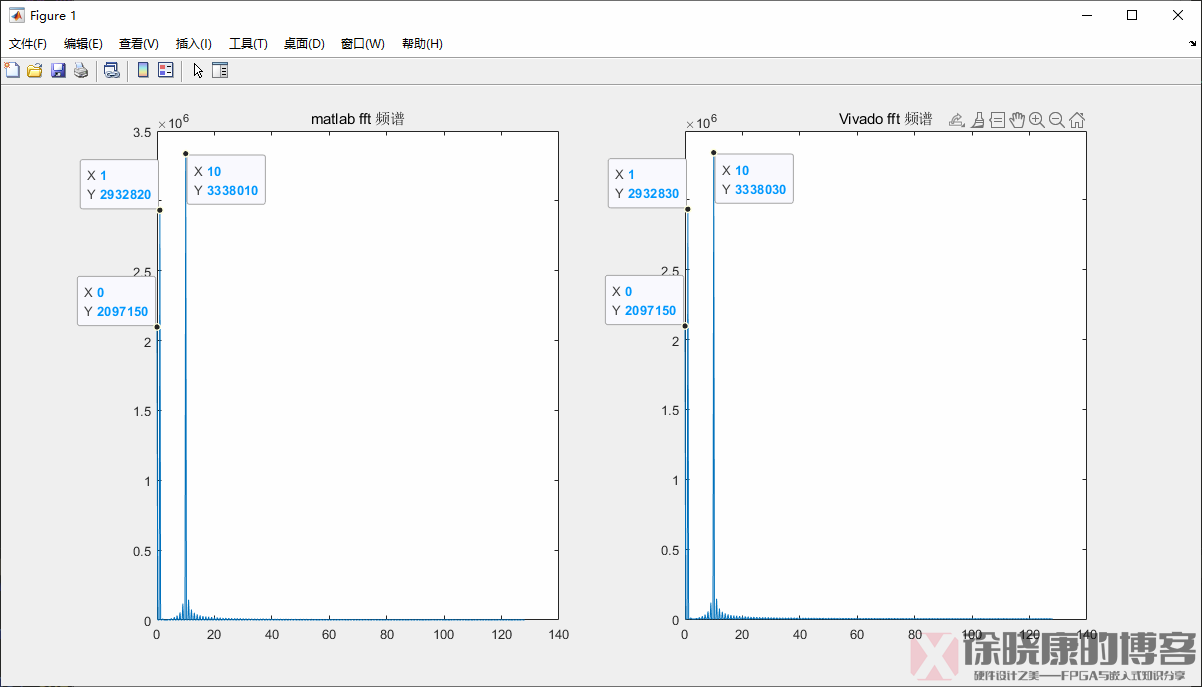
Task: Open the 查看(V) menu
Action: (x=138, y=43)
